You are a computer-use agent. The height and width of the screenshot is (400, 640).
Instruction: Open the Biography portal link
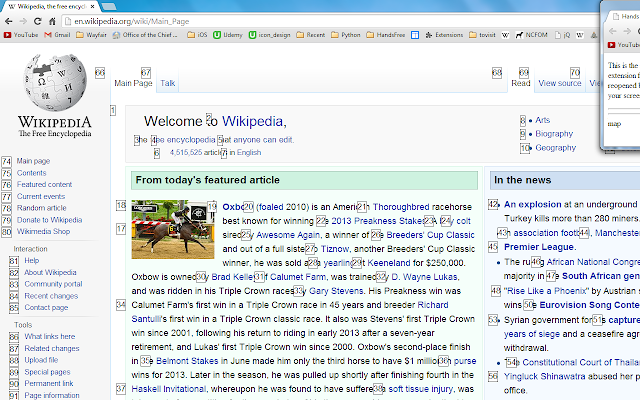(x=554, y=134)
